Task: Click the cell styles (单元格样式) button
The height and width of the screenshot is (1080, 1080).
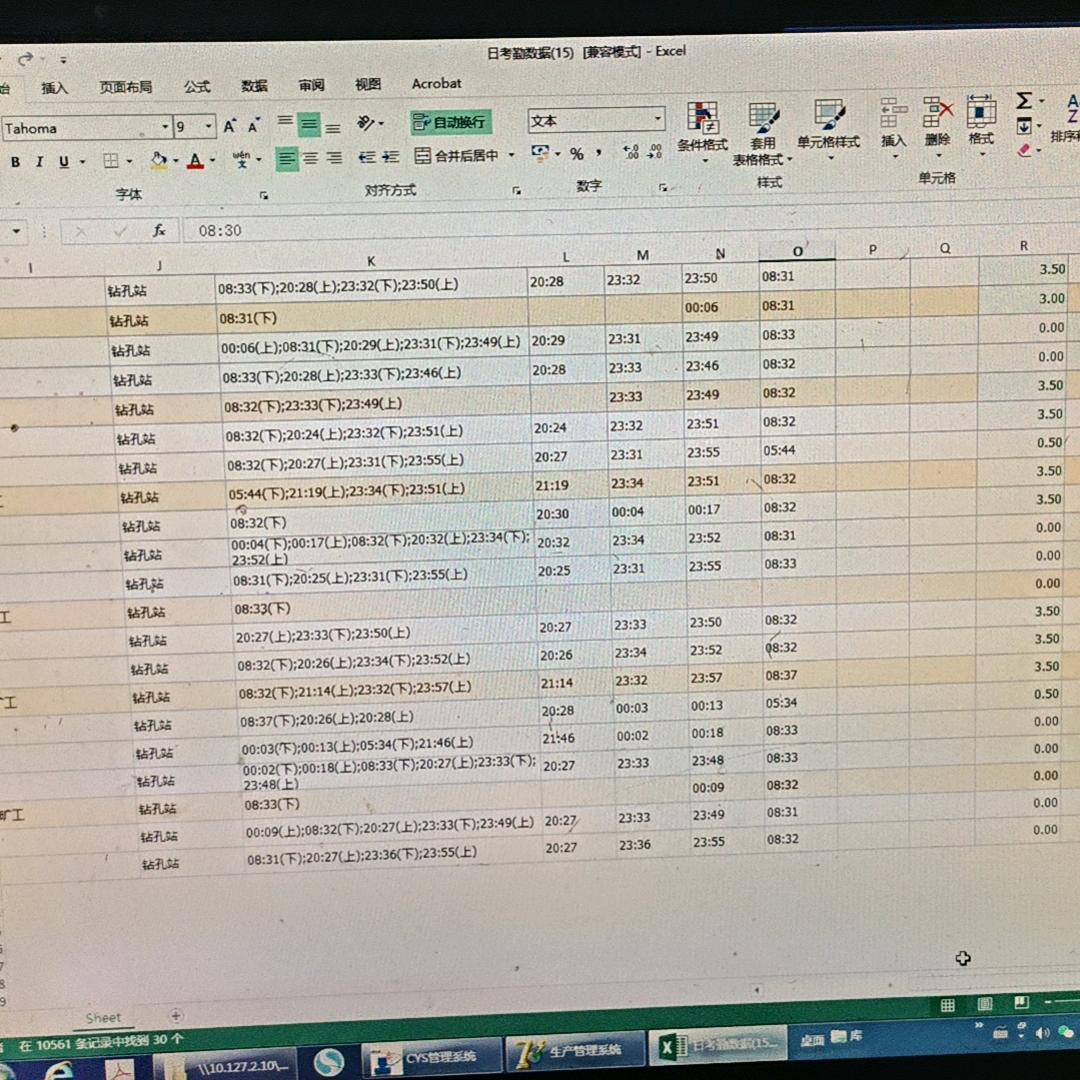Action: (x=828, y=125)
